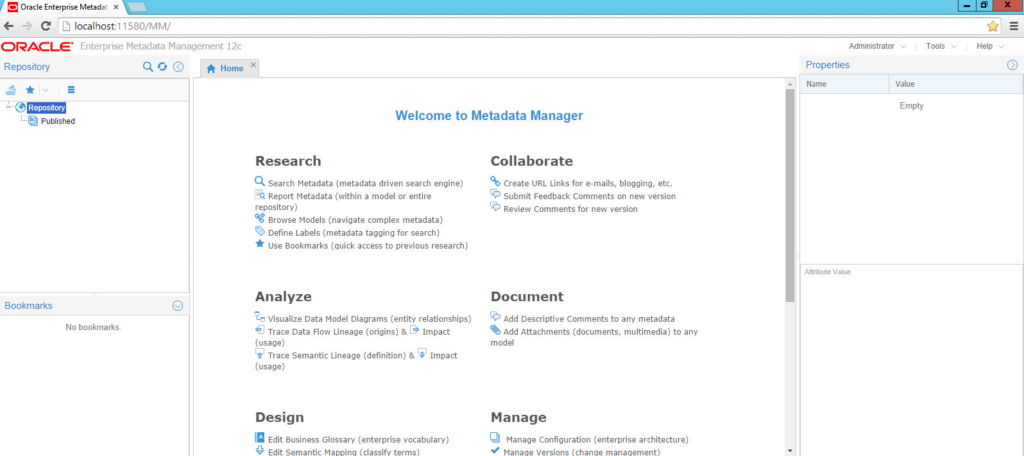Click the Browse Models icon

tap(260, 218)
